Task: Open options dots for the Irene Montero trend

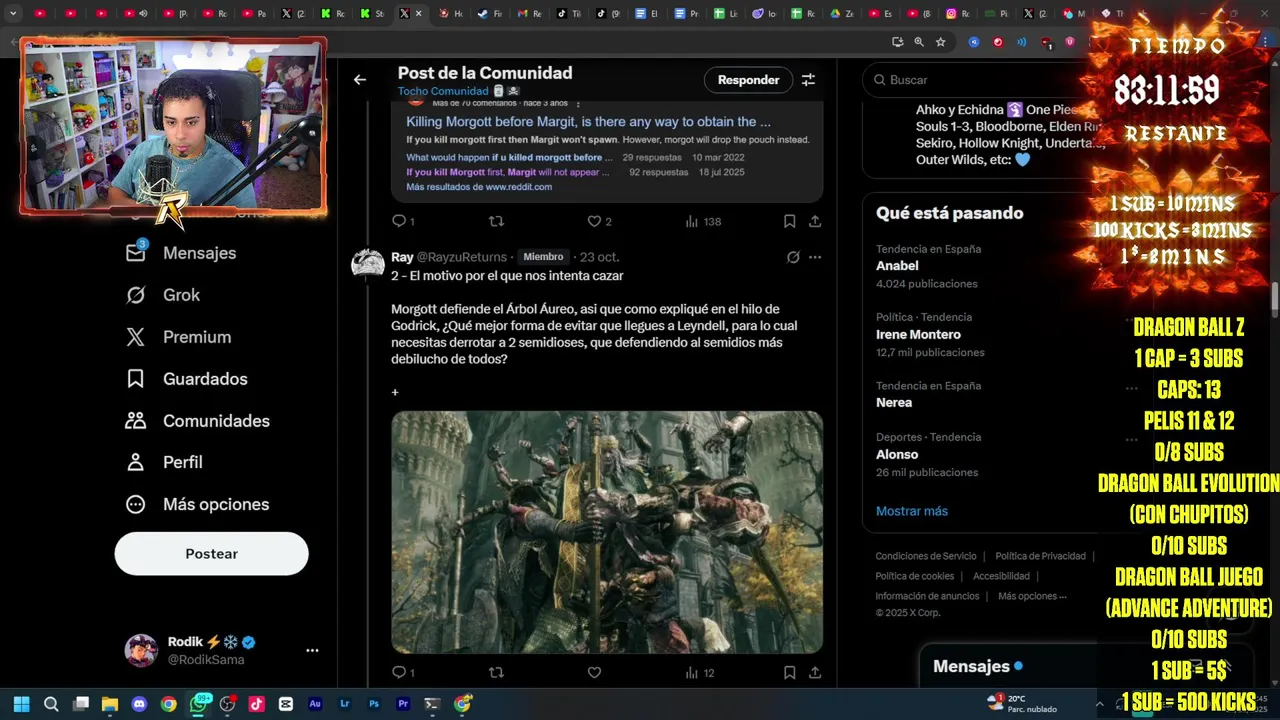Action: click(x=1131, y=318)
